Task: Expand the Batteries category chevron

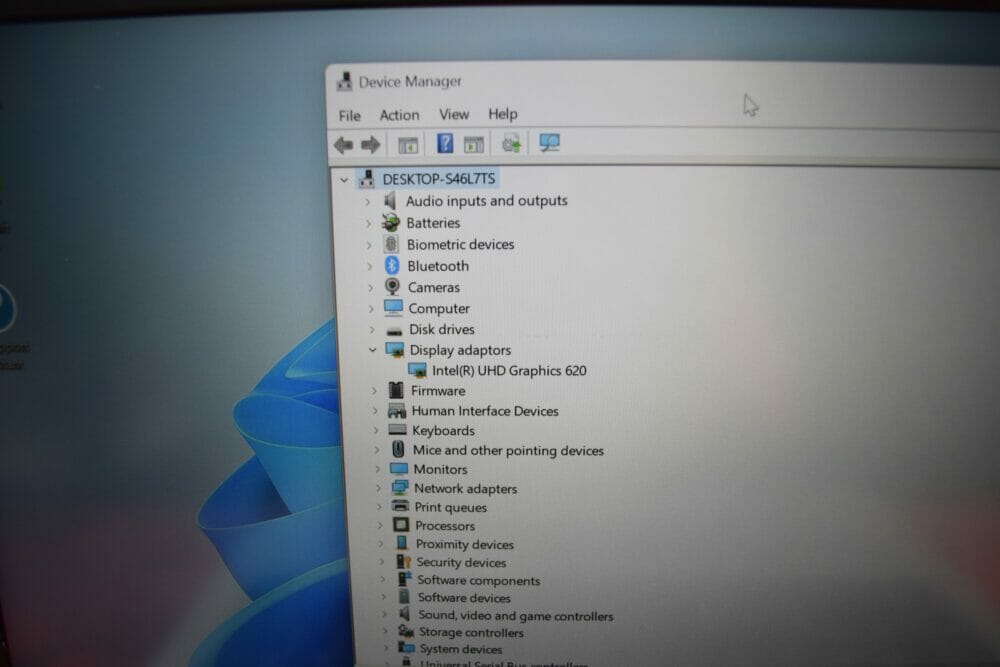Action: coord(368,223)
